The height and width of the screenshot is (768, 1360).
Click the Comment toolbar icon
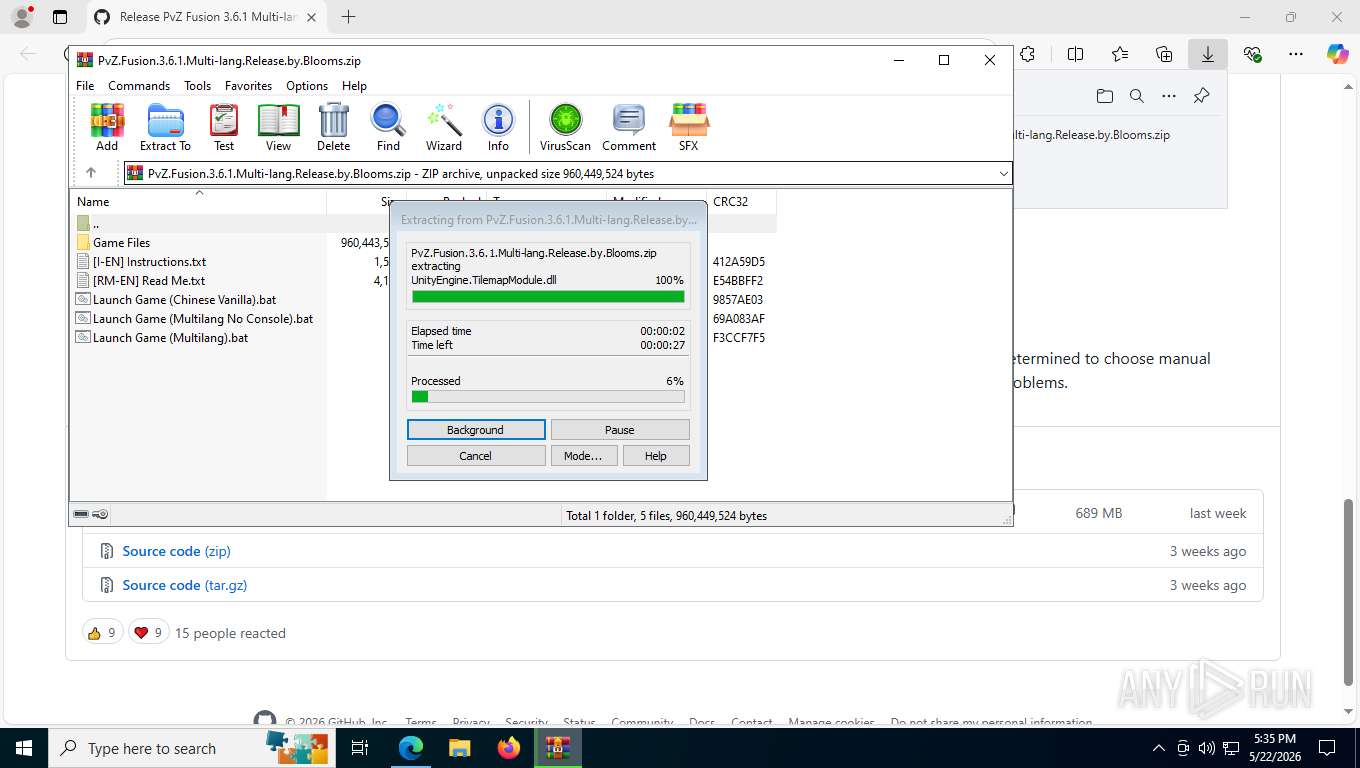629,127
